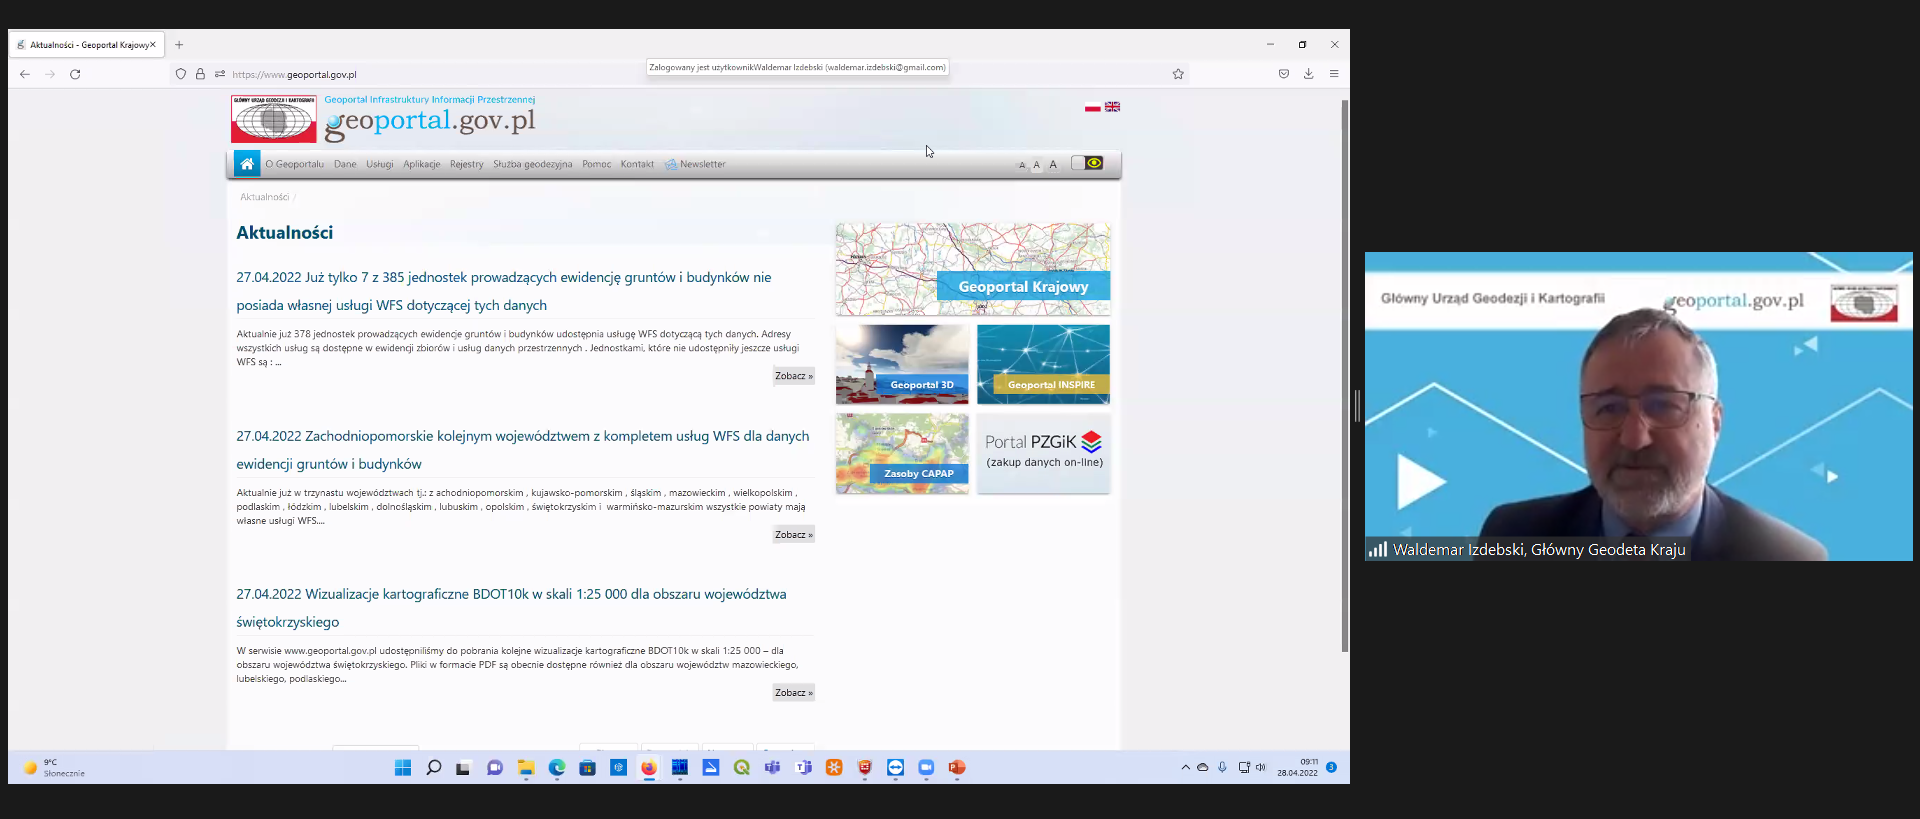Viewport: 1920px width, 819px height.
Task: Open Microsoft Edge from the taskbar
Action: 557,768
